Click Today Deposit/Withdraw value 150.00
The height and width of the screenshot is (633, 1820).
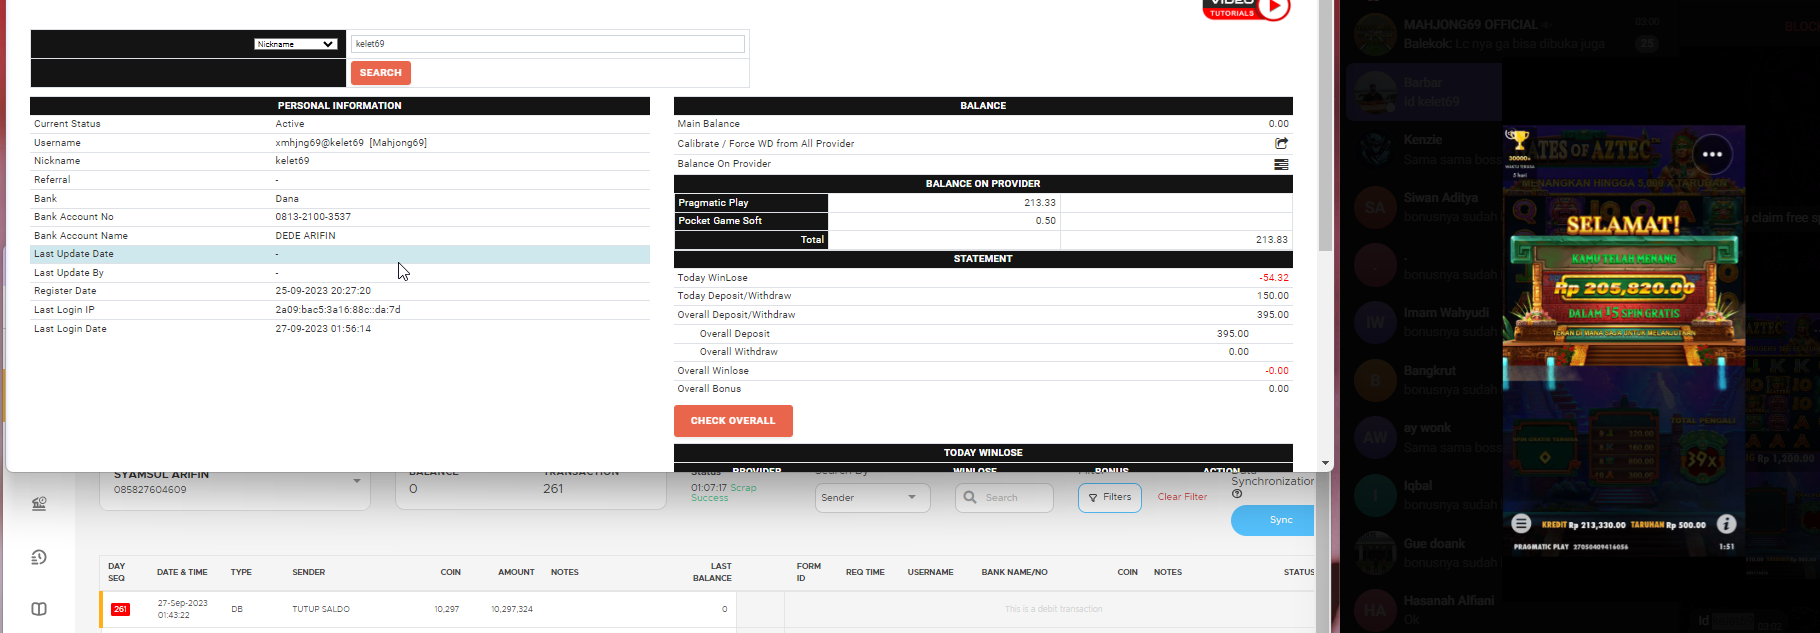click(x=1273, y=296)
